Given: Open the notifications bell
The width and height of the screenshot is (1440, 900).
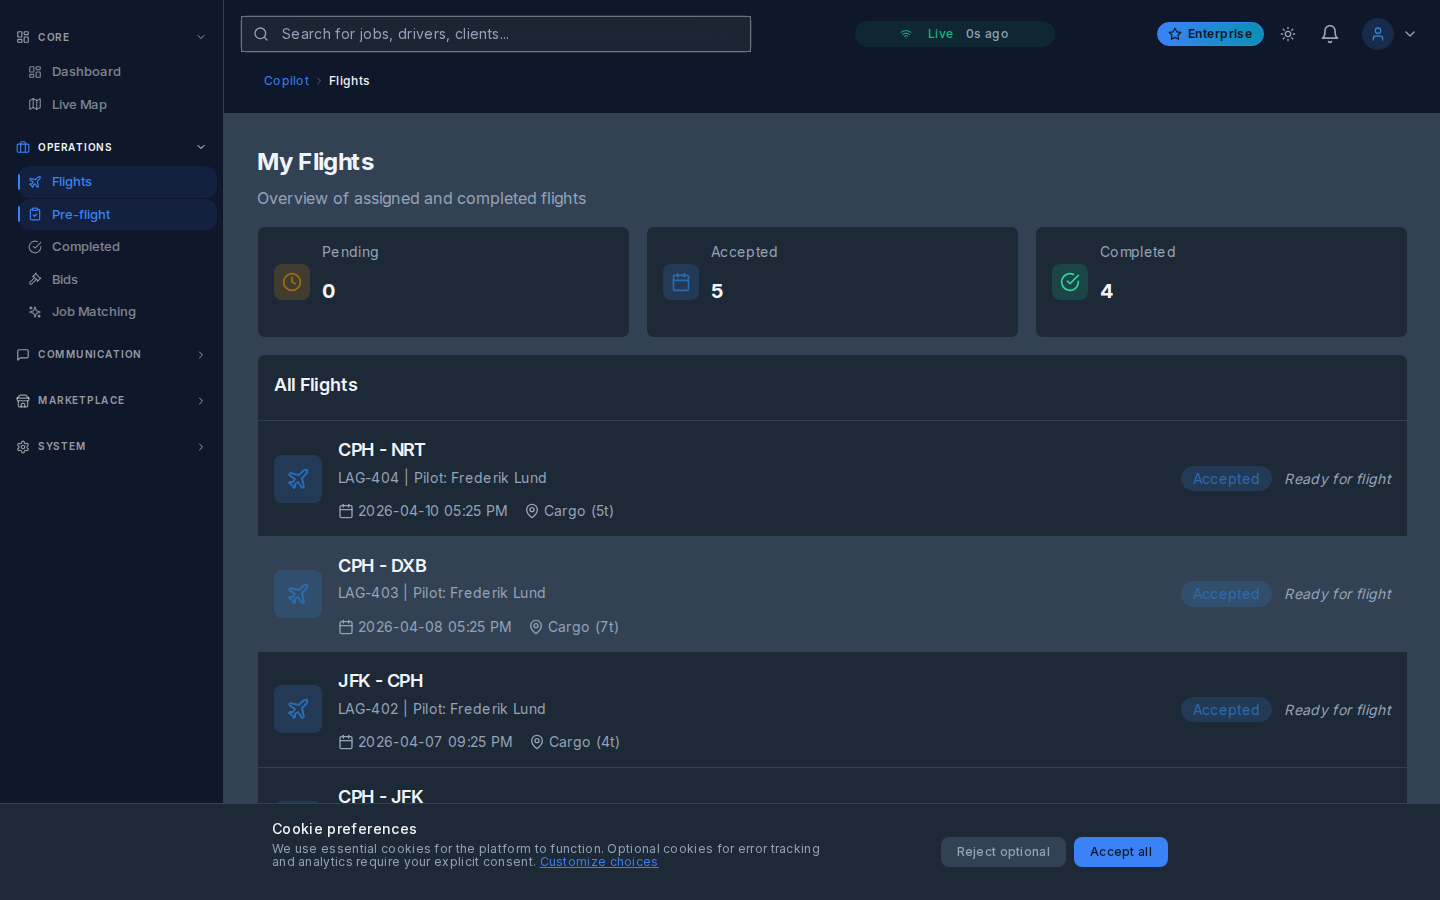Looking at the screenshot, I should [1330, 33].
